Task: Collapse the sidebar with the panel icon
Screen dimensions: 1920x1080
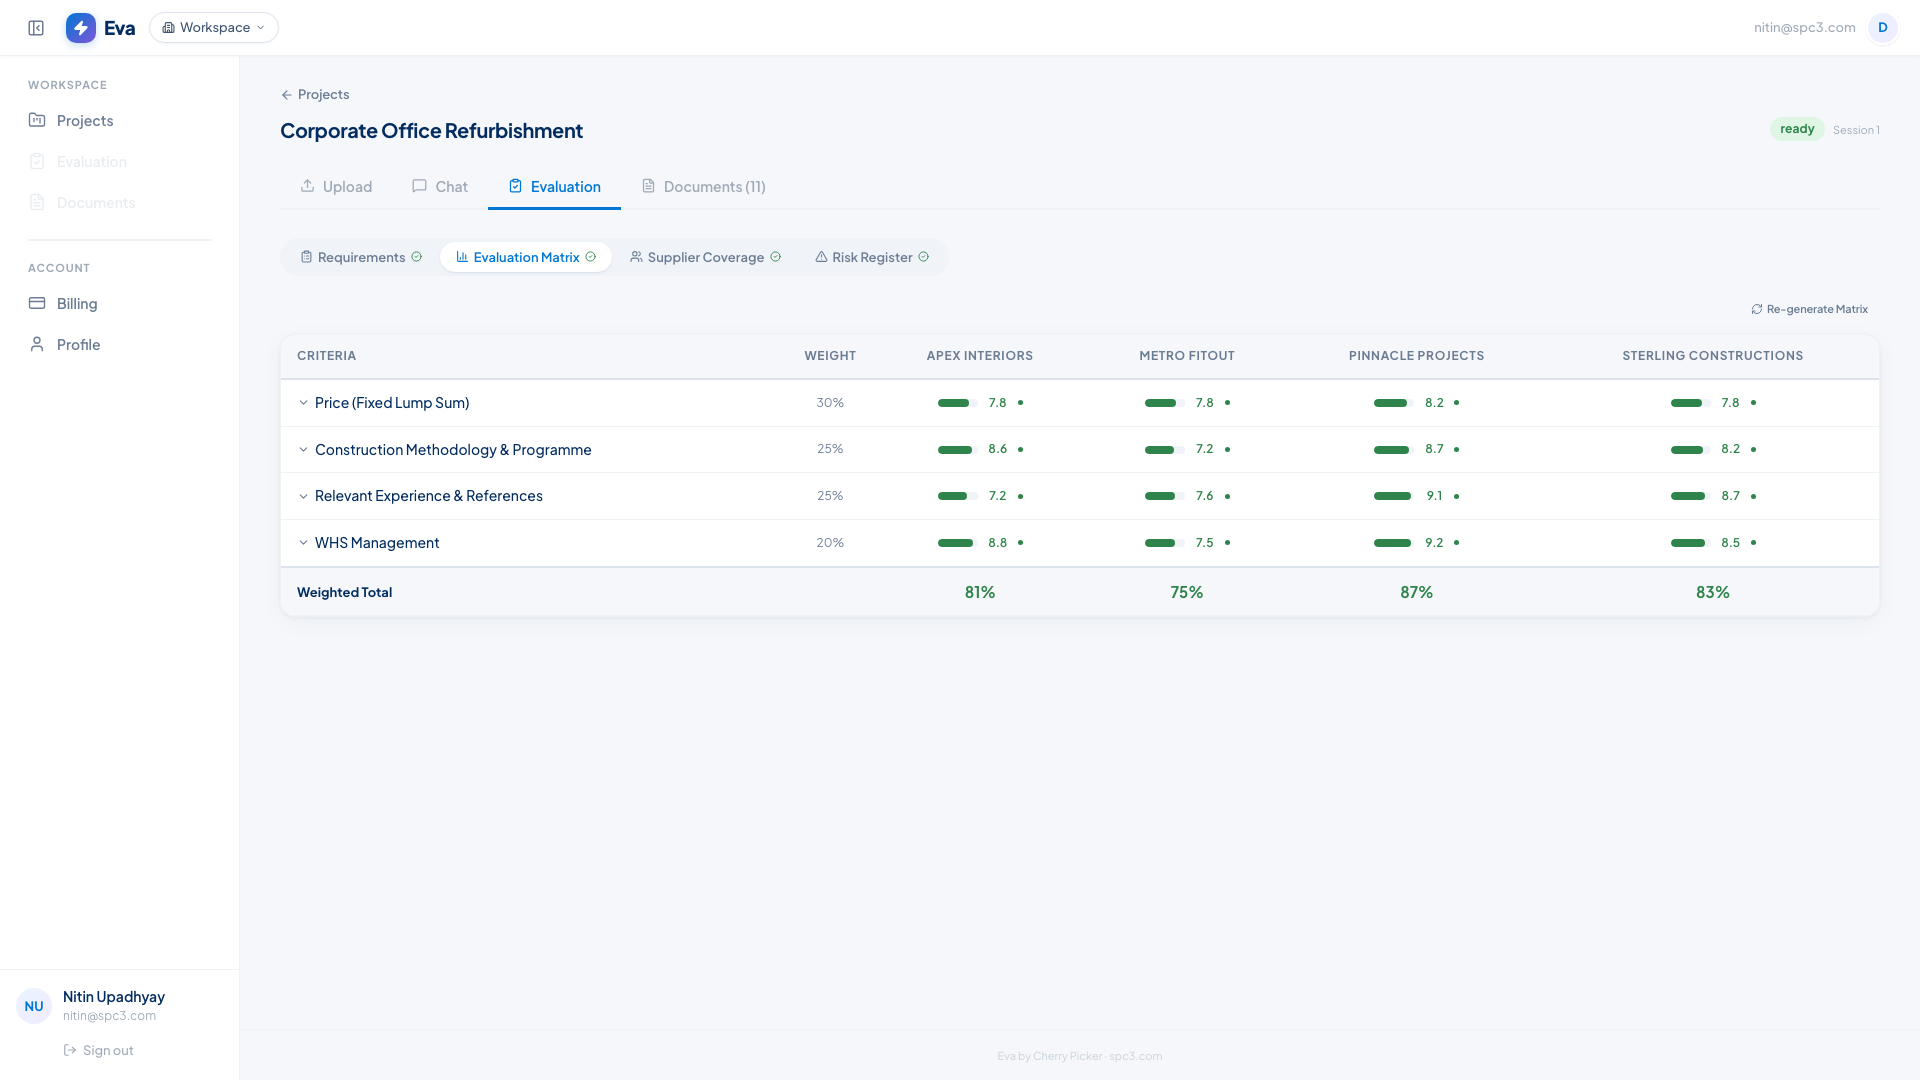Action: 36,28
